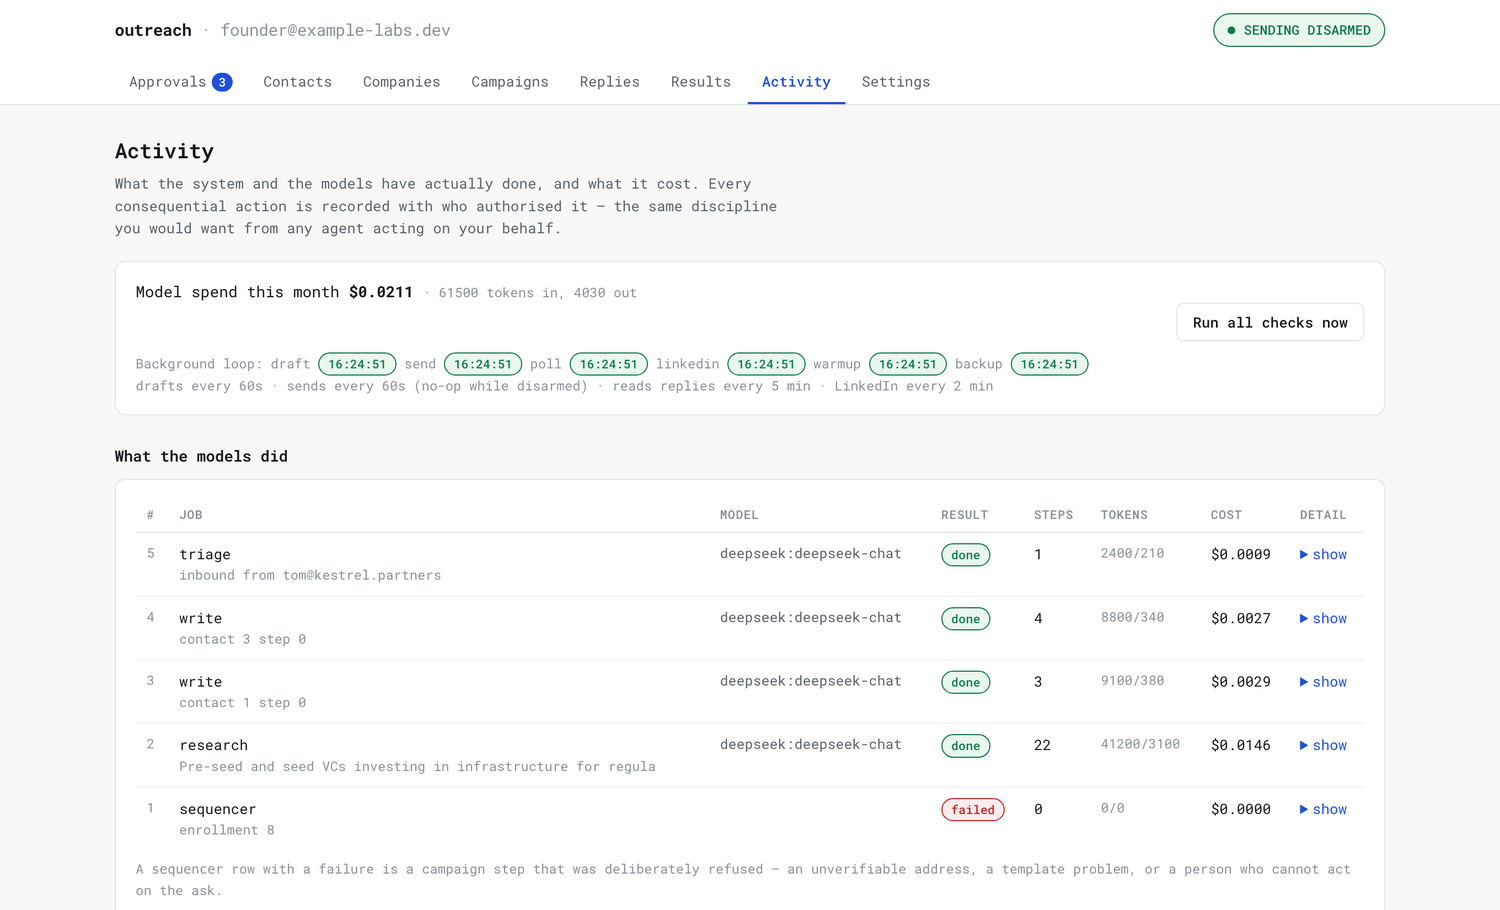Expand show details for write contact 3

(x=1323, y=618)
